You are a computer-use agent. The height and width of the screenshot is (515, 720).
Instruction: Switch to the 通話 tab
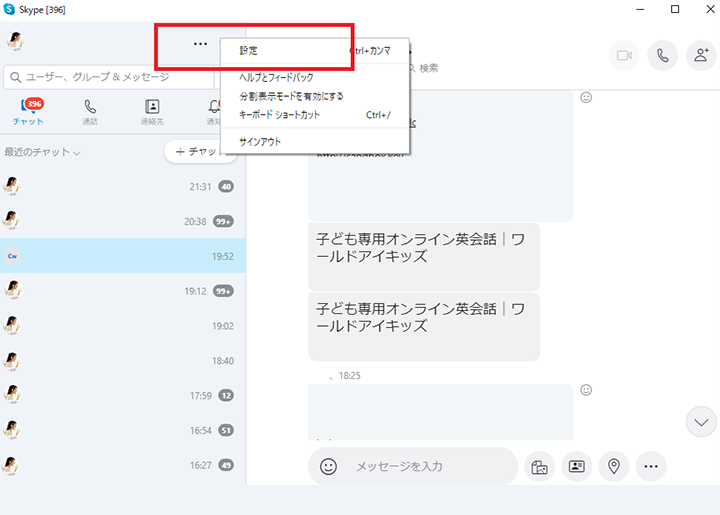(90, 111)
